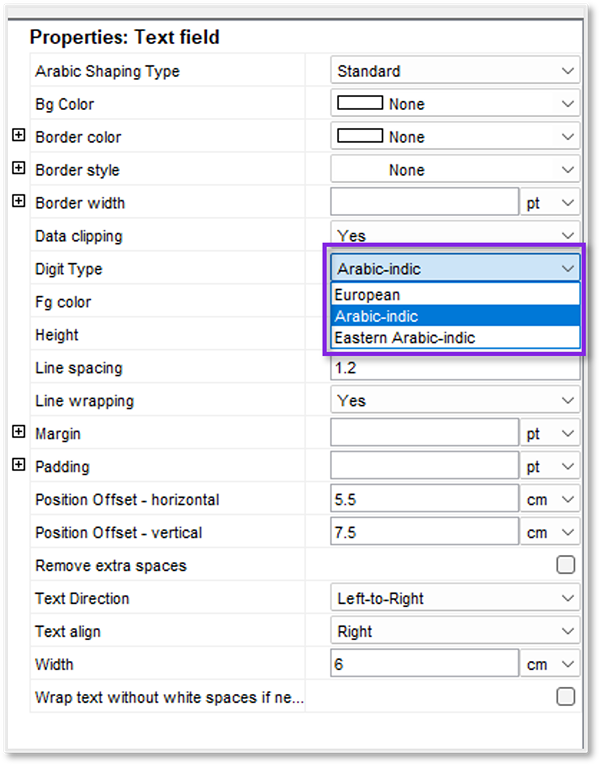Open the Border width unit dropdown
The height and width of the screenshot is (765, 600).
[550, 203]
